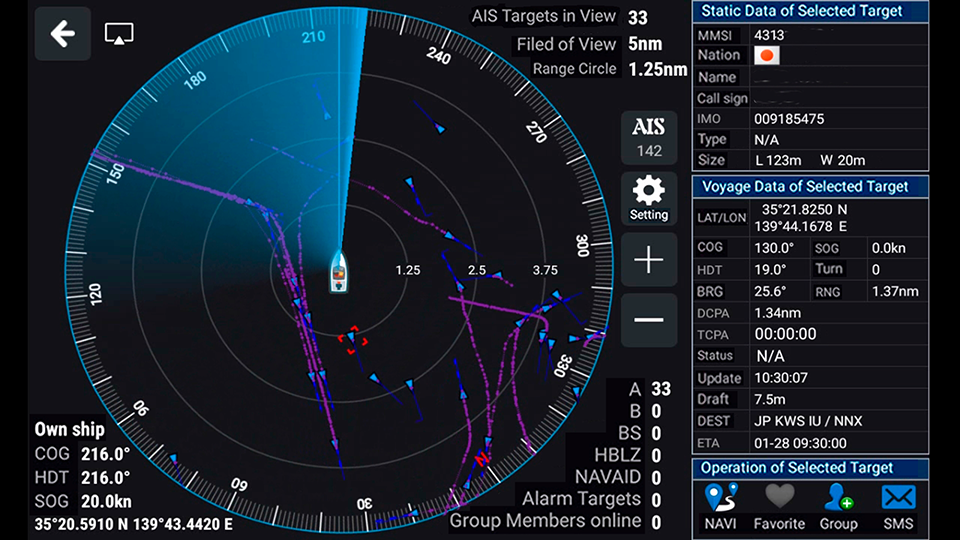Zoom out with the minus button
960x540 pixels.
(649, 320)
